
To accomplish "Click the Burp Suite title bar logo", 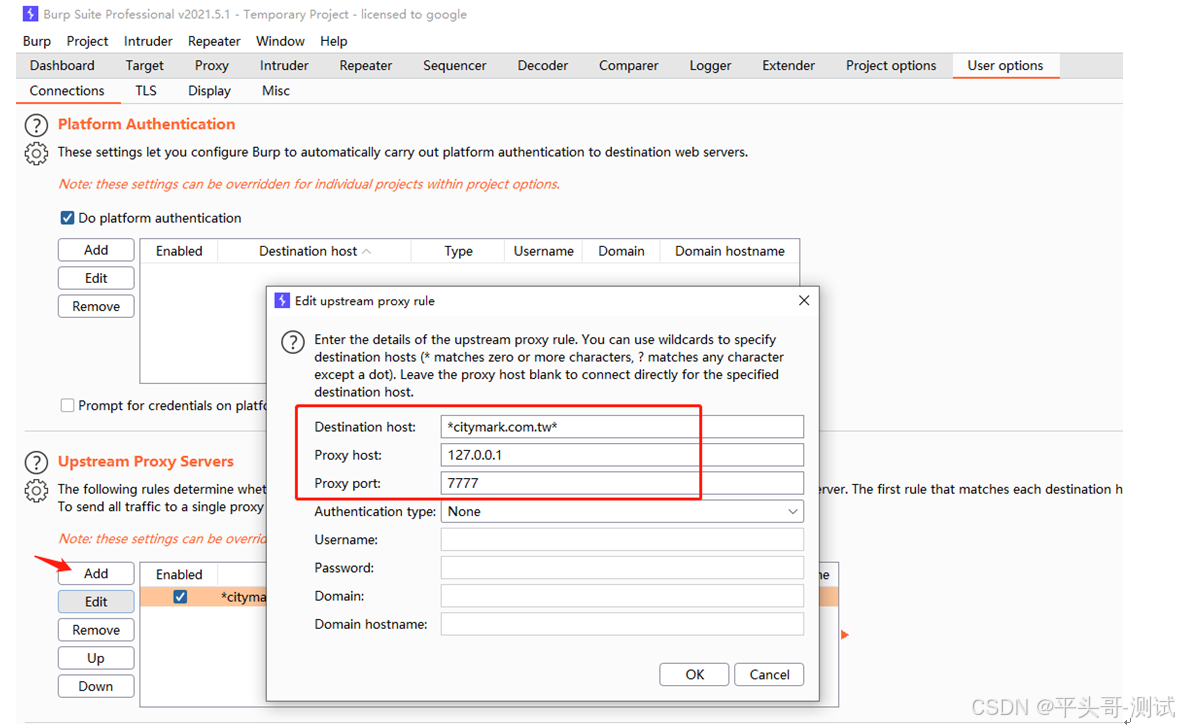I will coord(31,14).
